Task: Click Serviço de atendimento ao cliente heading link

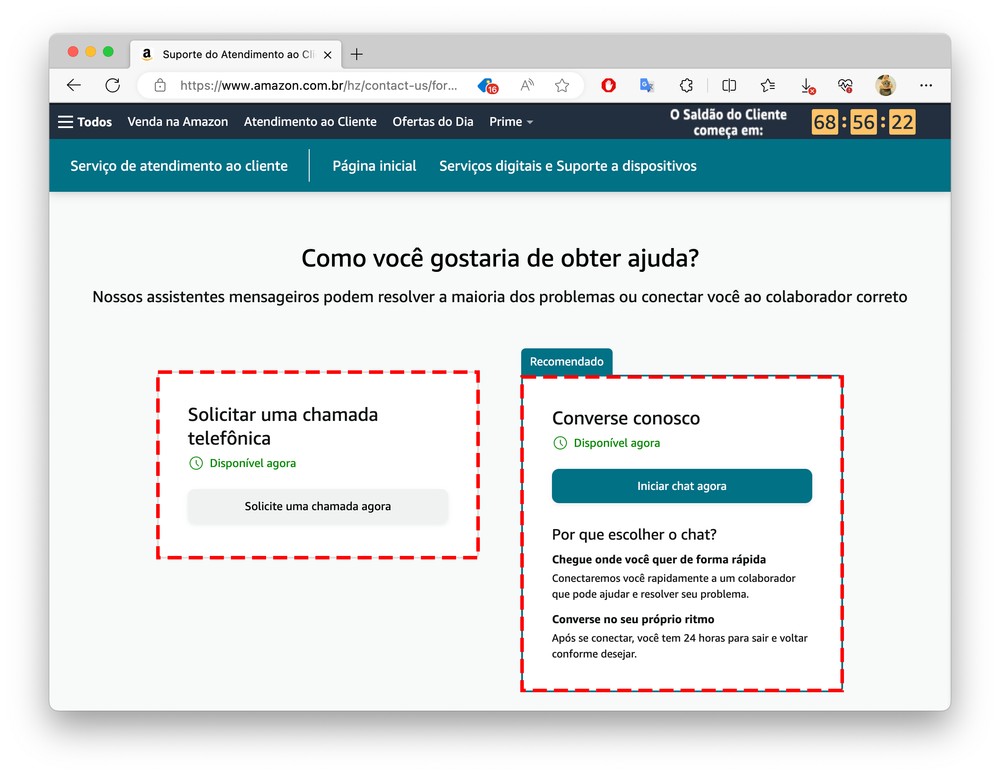Action: (179, 166)
